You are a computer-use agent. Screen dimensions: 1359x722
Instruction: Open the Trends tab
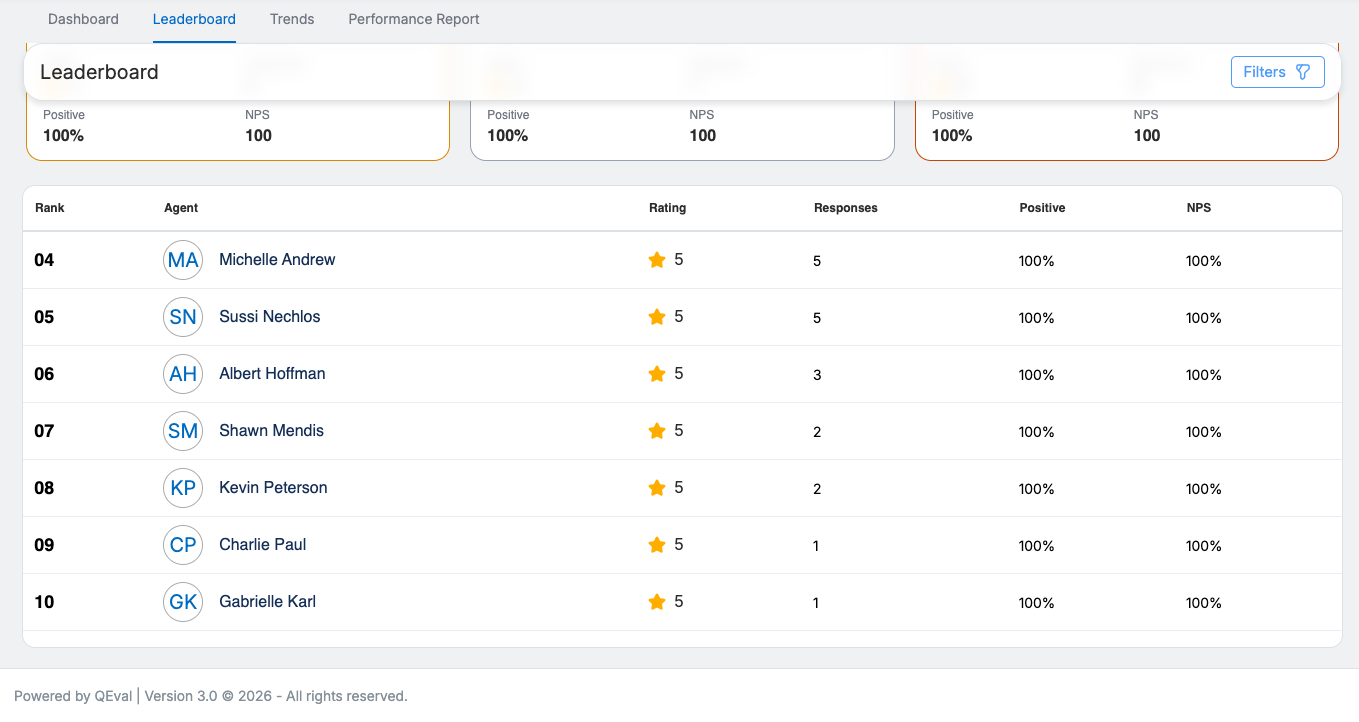[292, 19]
